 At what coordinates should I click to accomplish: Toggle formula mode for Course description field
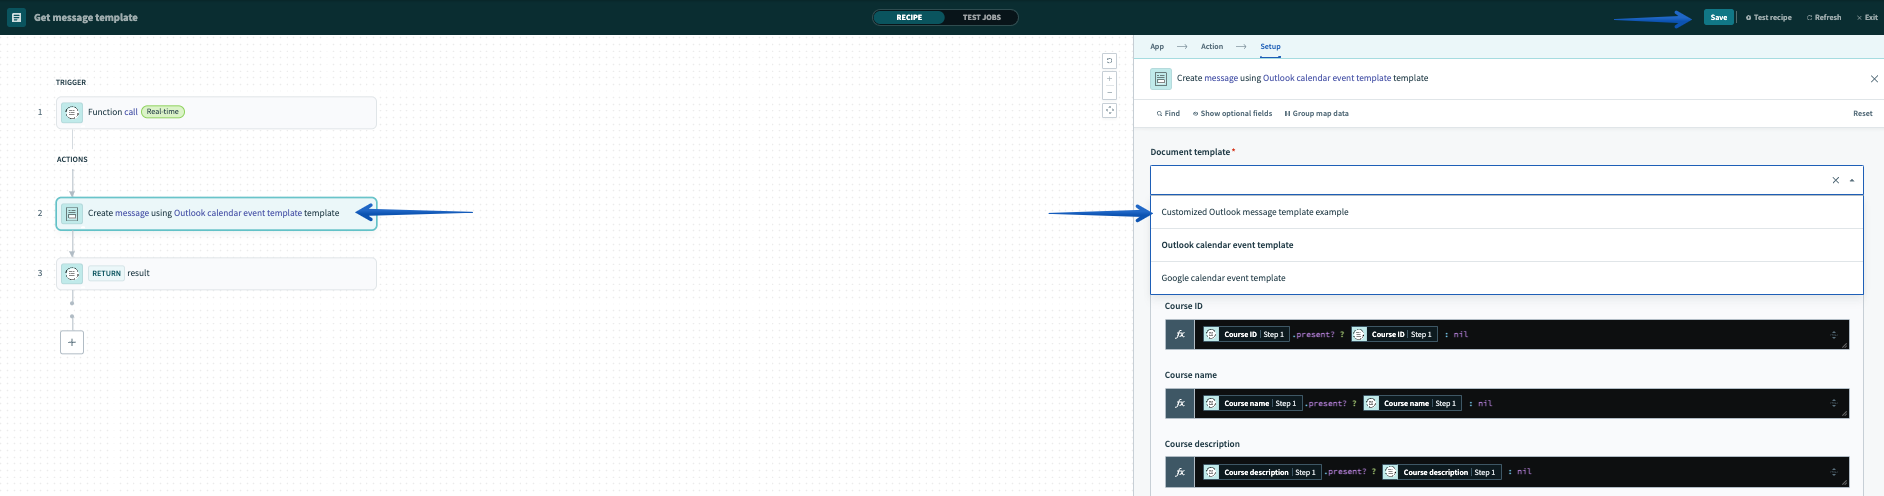coord(1180,472)
